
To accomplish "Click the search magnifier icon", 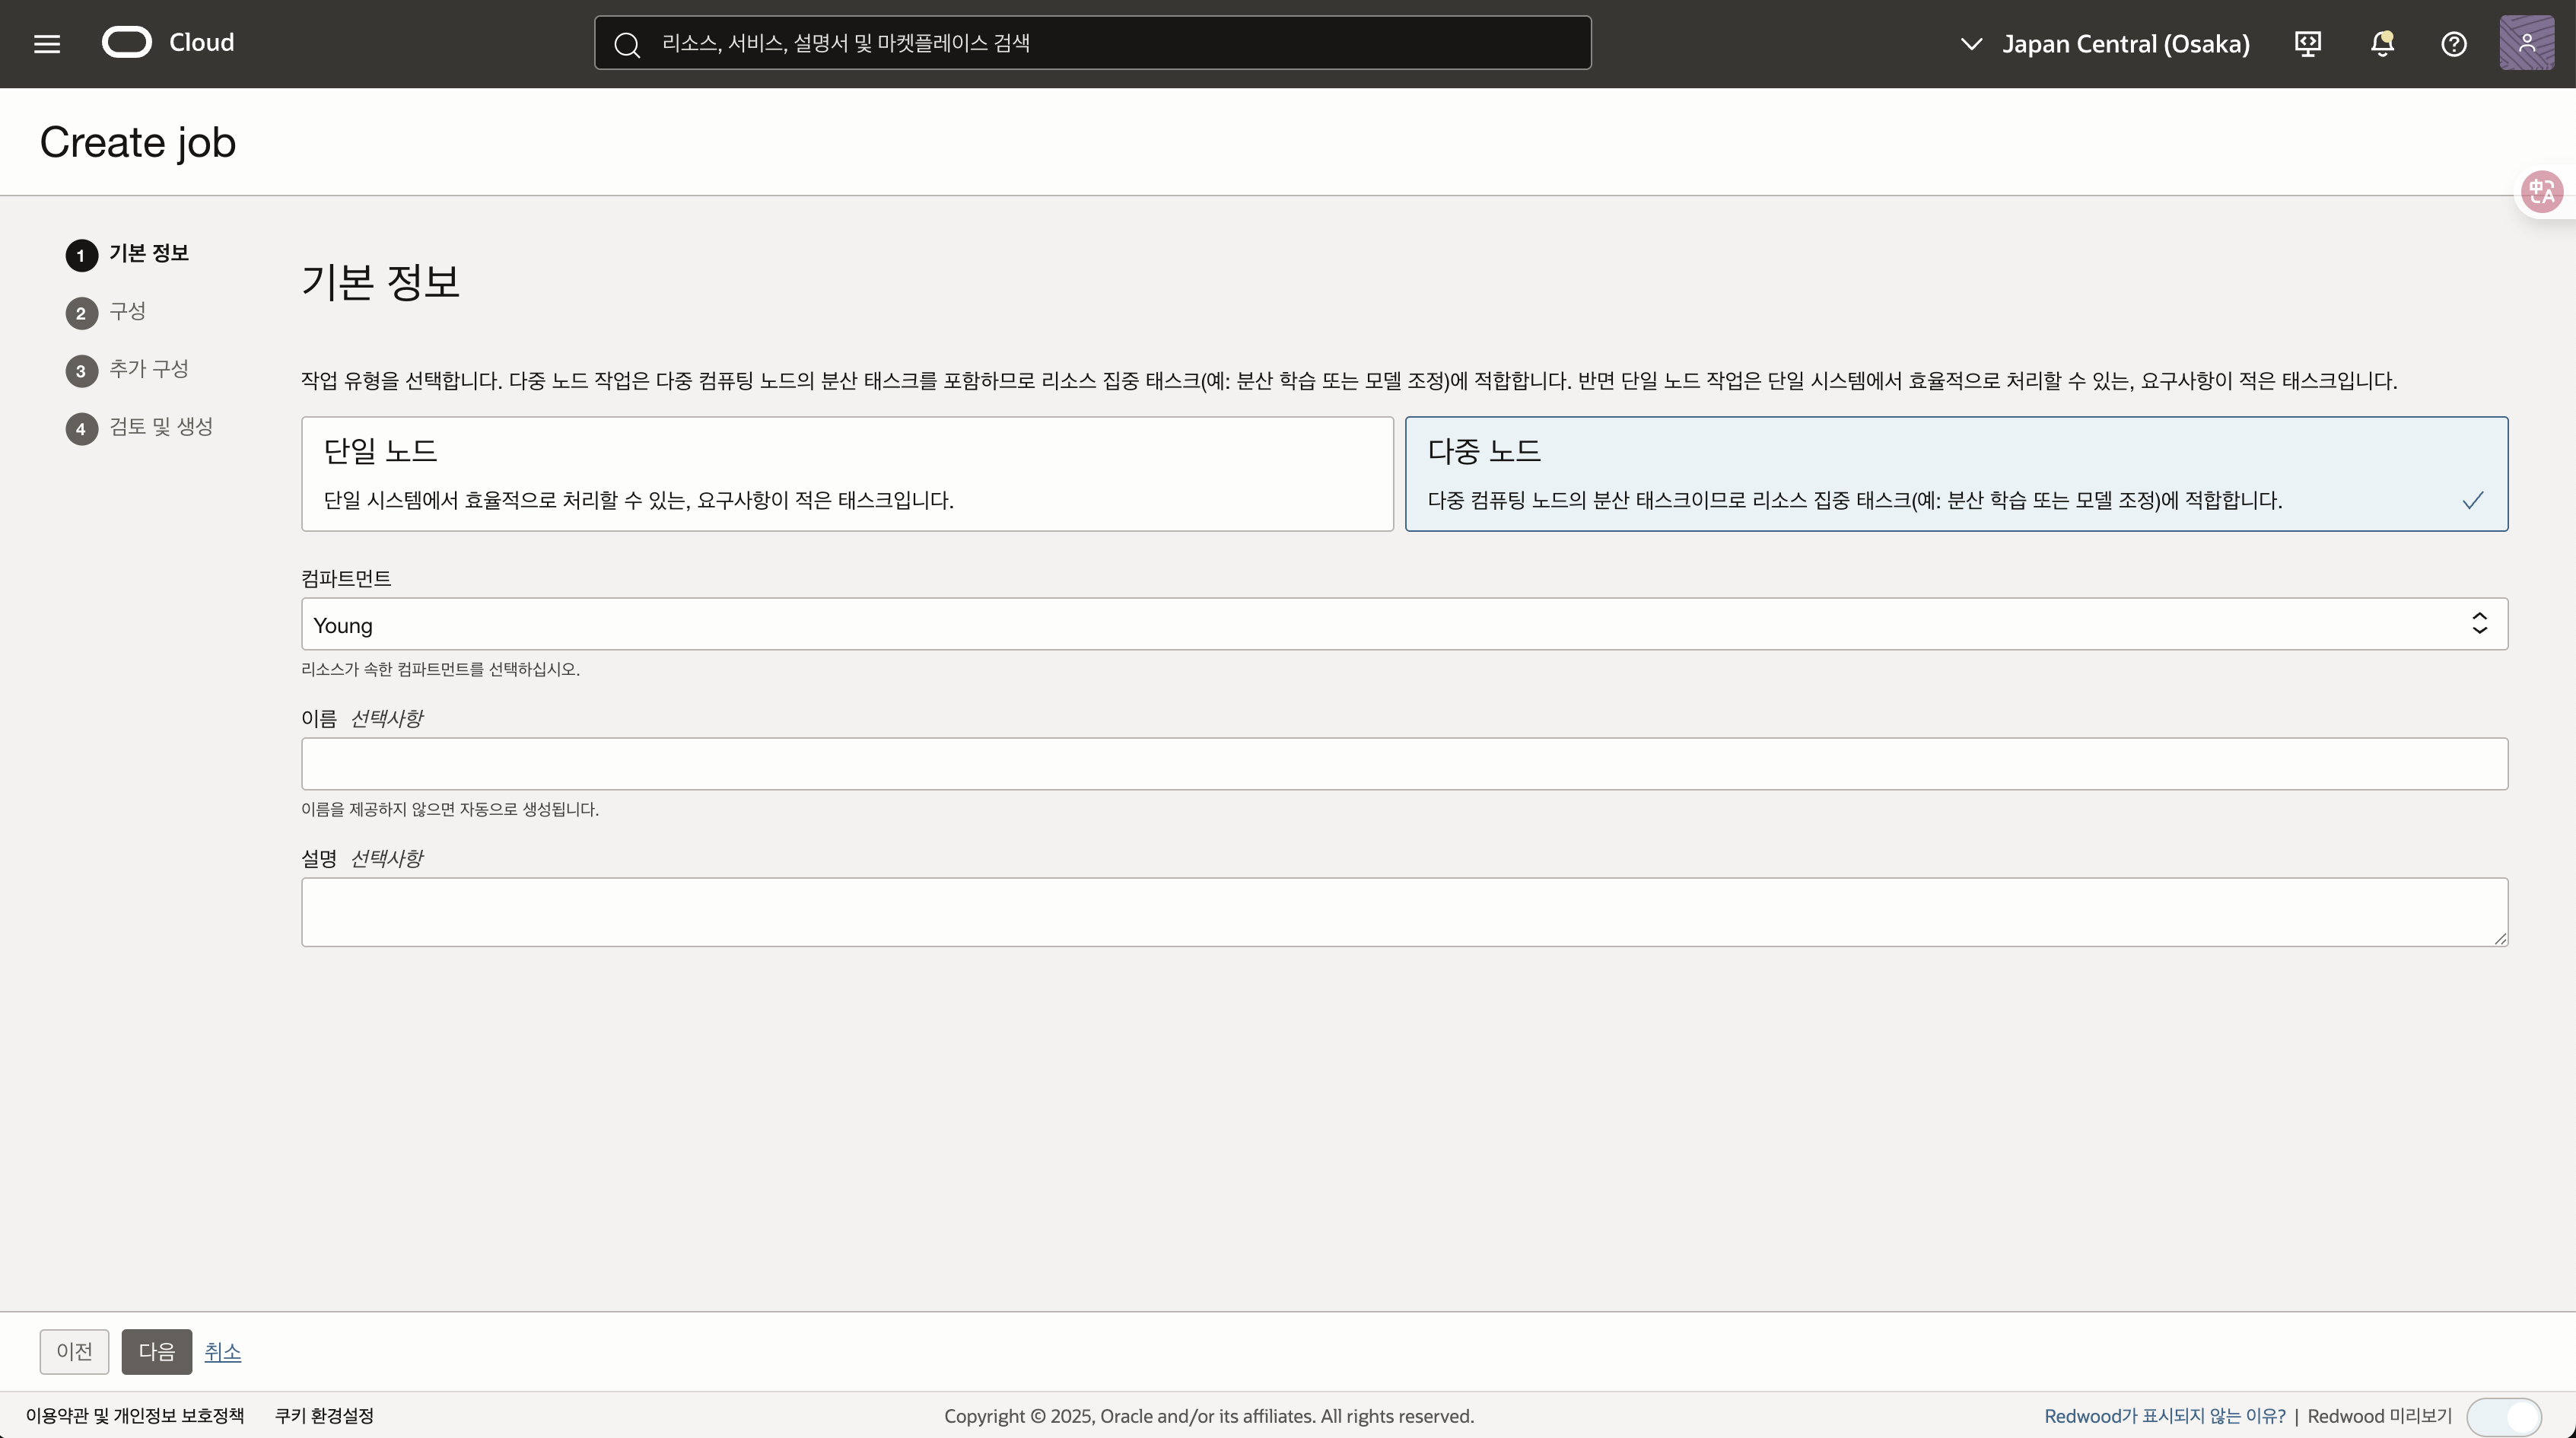I will [627, 44].
